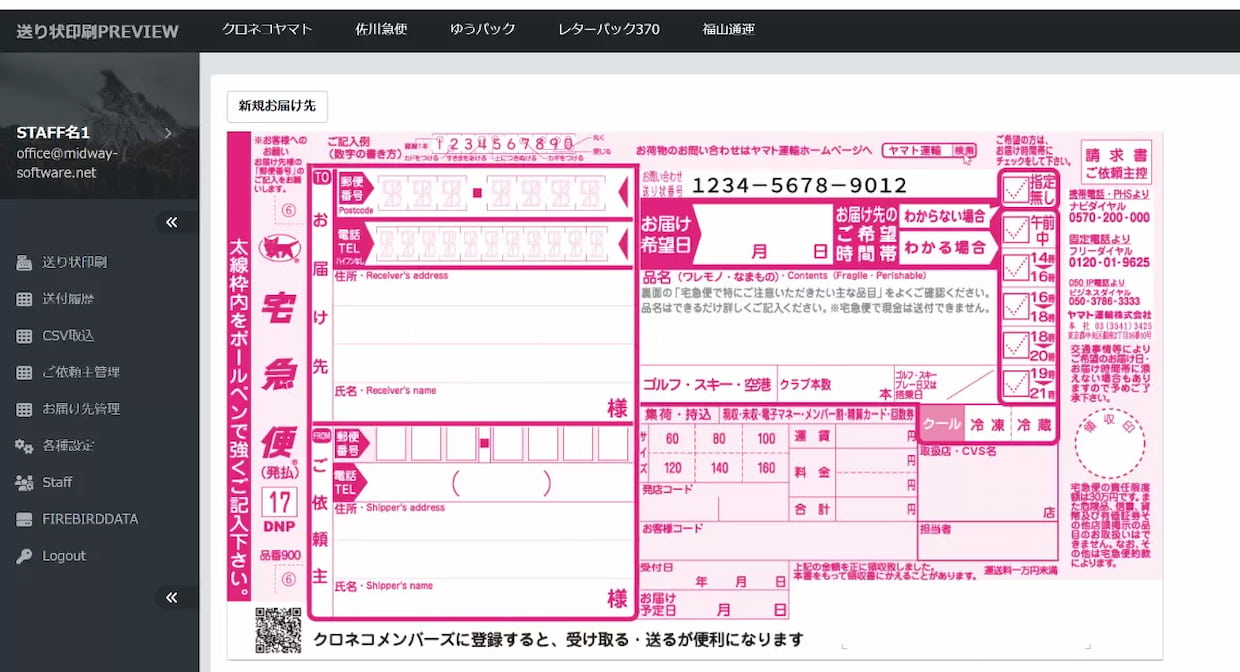Select the 冷凍 option

pyautogui.click(x=988, y=425)
